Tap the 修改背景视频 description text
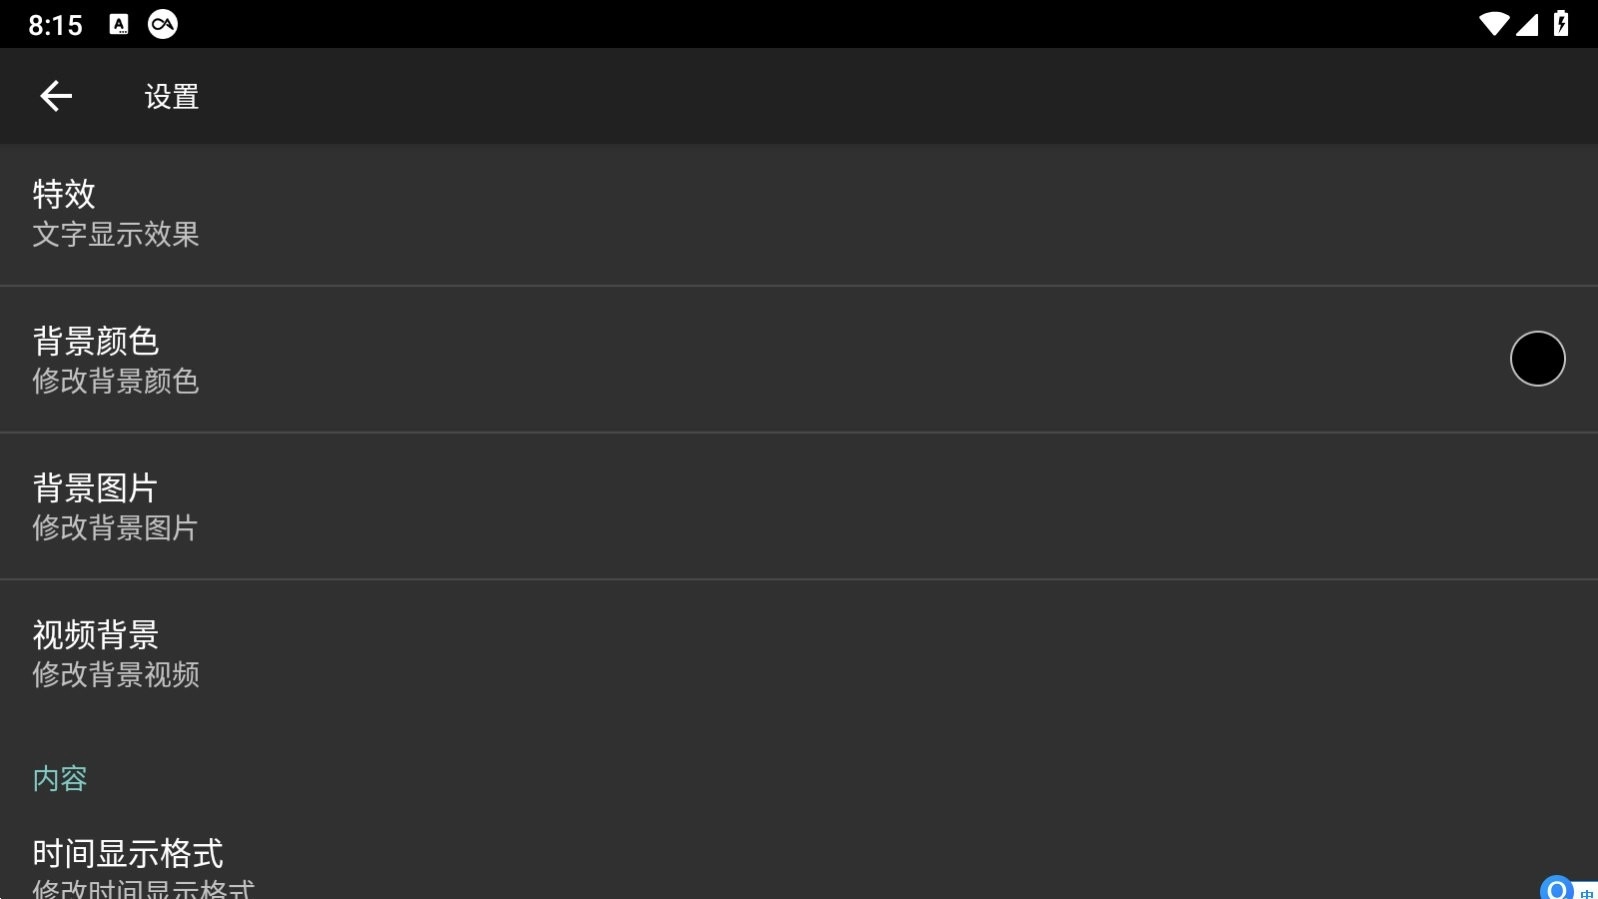This screenshot has width=1598, height=899. click(x=116, y=675)
